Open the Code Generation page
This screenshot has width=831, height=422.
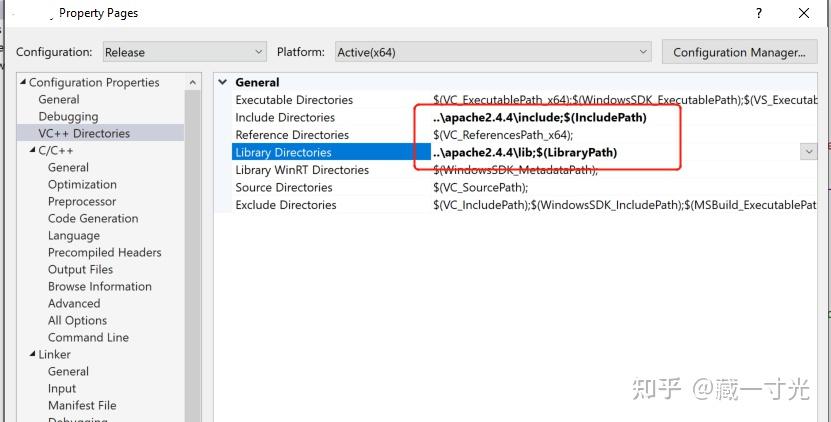(x=93, y=218)
